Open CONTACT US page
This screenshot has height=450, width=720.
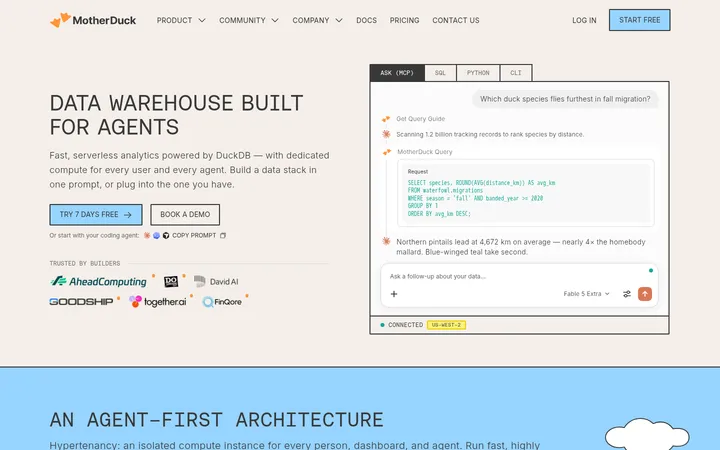pyautogui.click(x=456, y=21)
